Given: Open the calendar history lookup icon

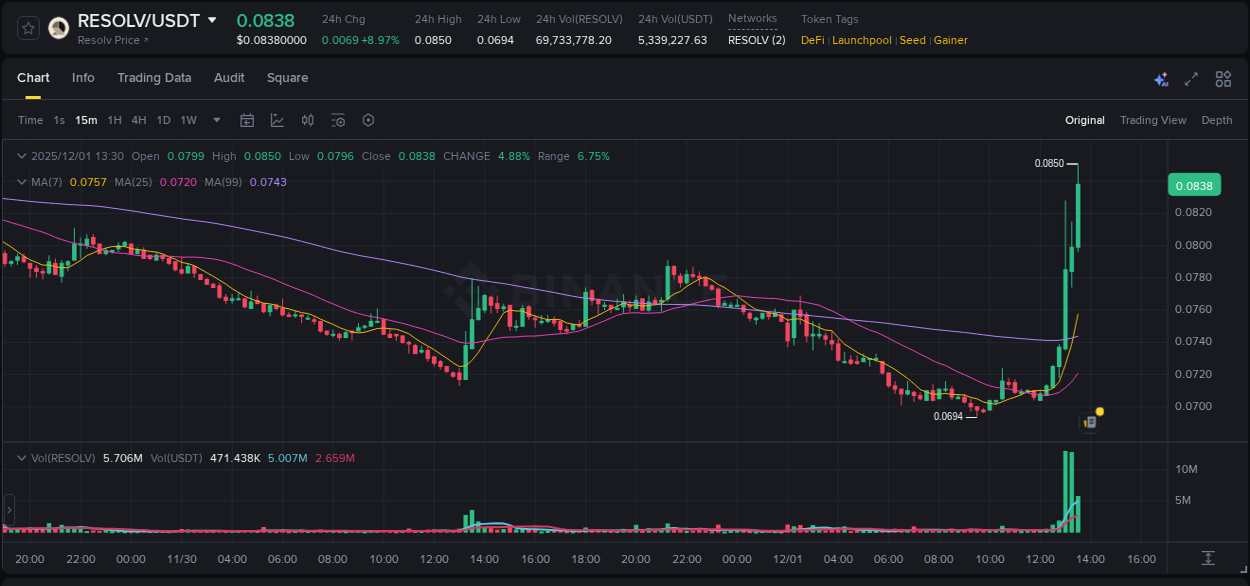Looking at the screenshot, I should click(247, 120).
